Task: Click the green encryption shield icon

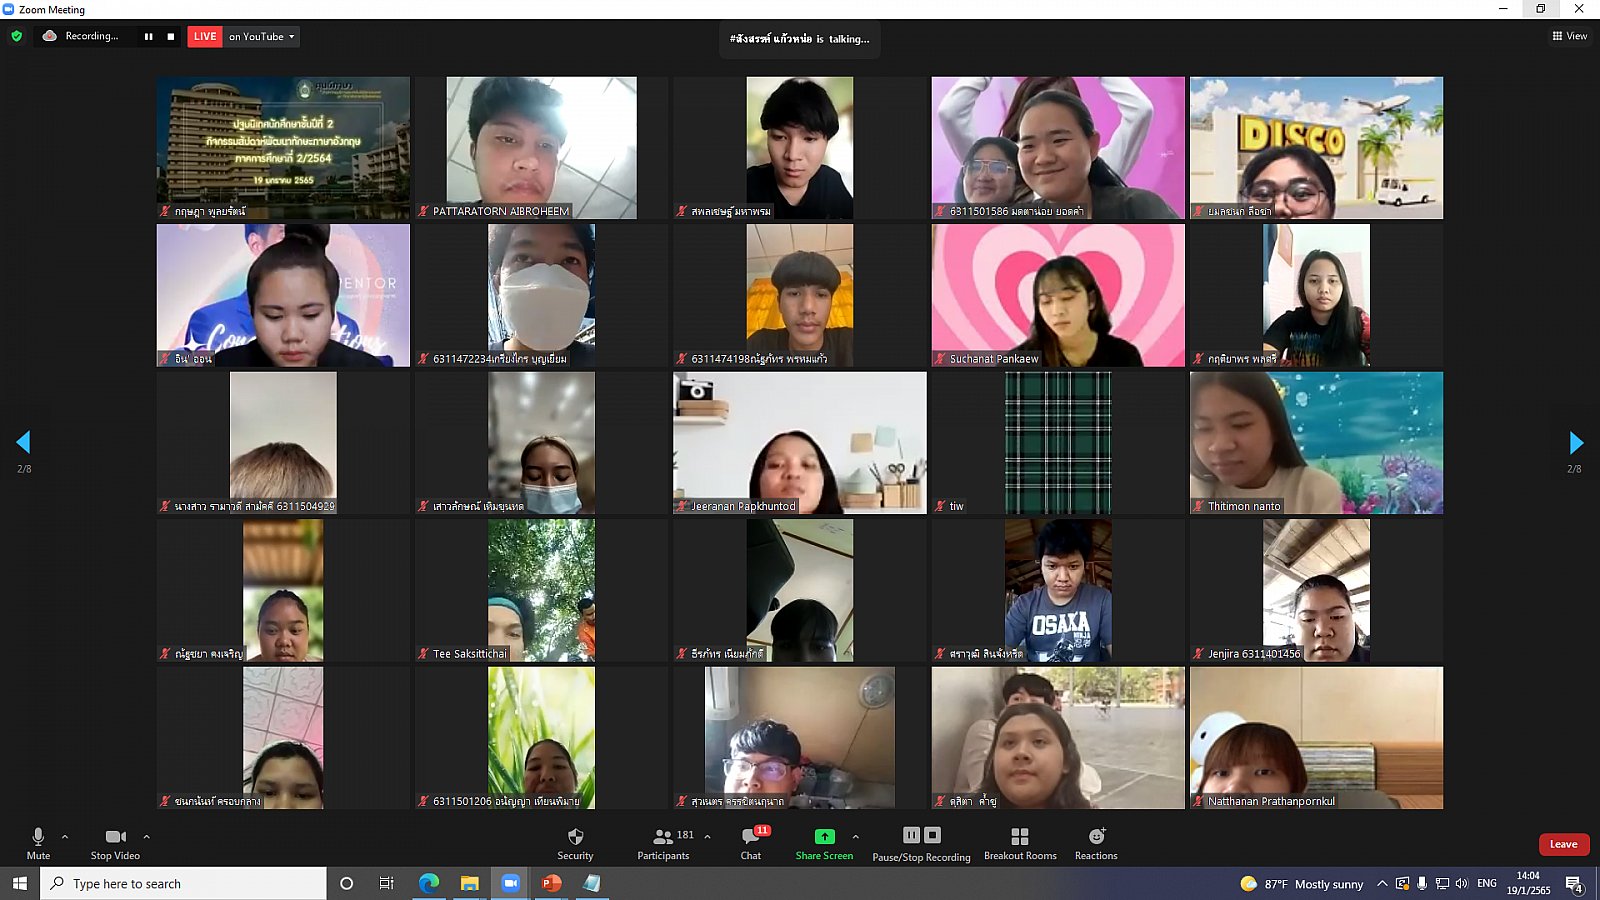Action: [x=17, y=36]
